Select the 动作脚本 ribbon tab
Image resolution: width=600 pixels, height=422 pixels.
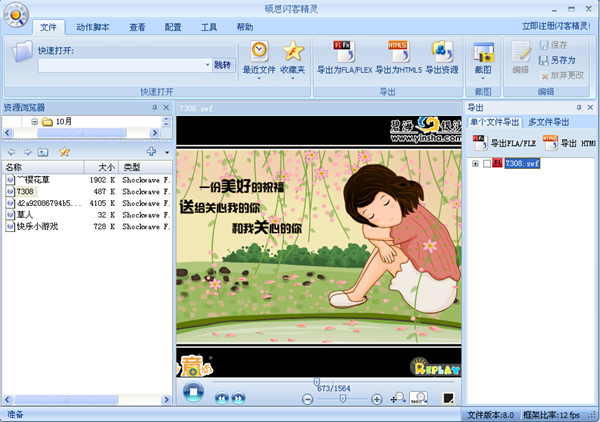click(x=93, y=27)
